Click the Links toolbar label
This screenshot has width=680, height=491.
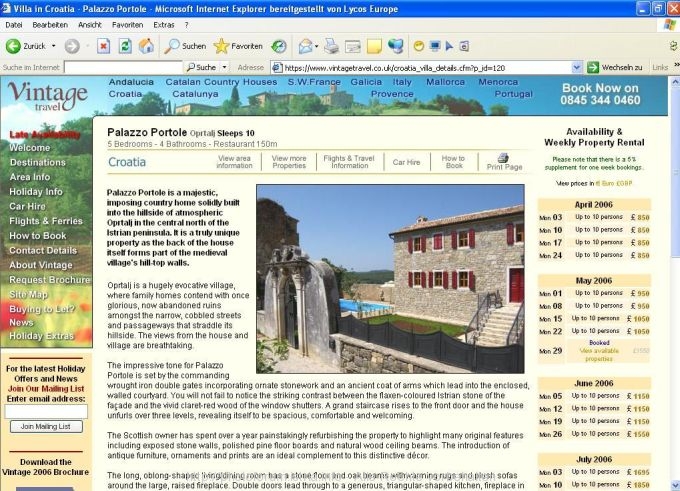[x=660, y=67]
